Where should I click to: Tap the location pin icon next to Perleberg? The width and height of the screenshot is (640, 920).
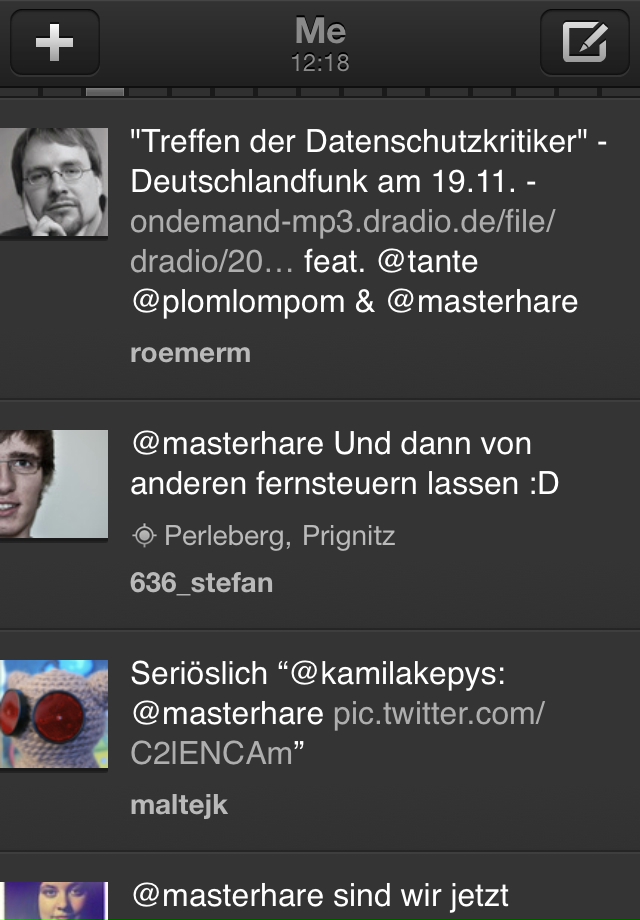tap(144, 536)
